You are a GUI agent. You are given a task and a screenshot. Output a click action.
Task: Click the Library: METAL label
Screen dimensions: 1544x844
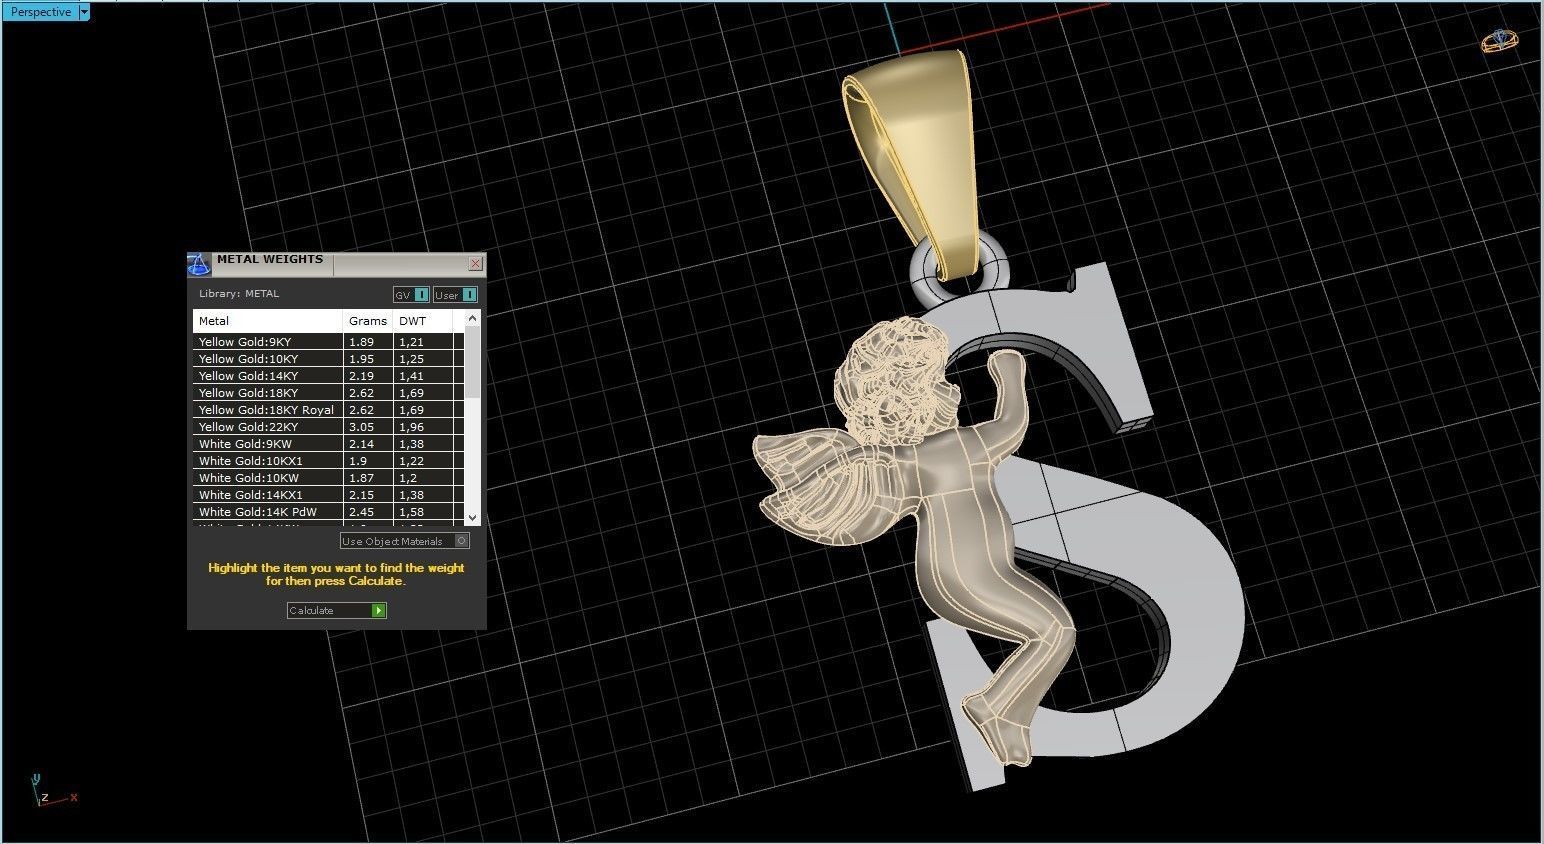(239, 293)
